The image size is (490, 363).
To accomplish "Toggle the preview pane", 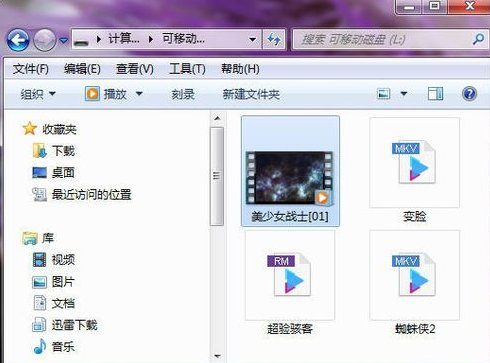I will [435, 94].
